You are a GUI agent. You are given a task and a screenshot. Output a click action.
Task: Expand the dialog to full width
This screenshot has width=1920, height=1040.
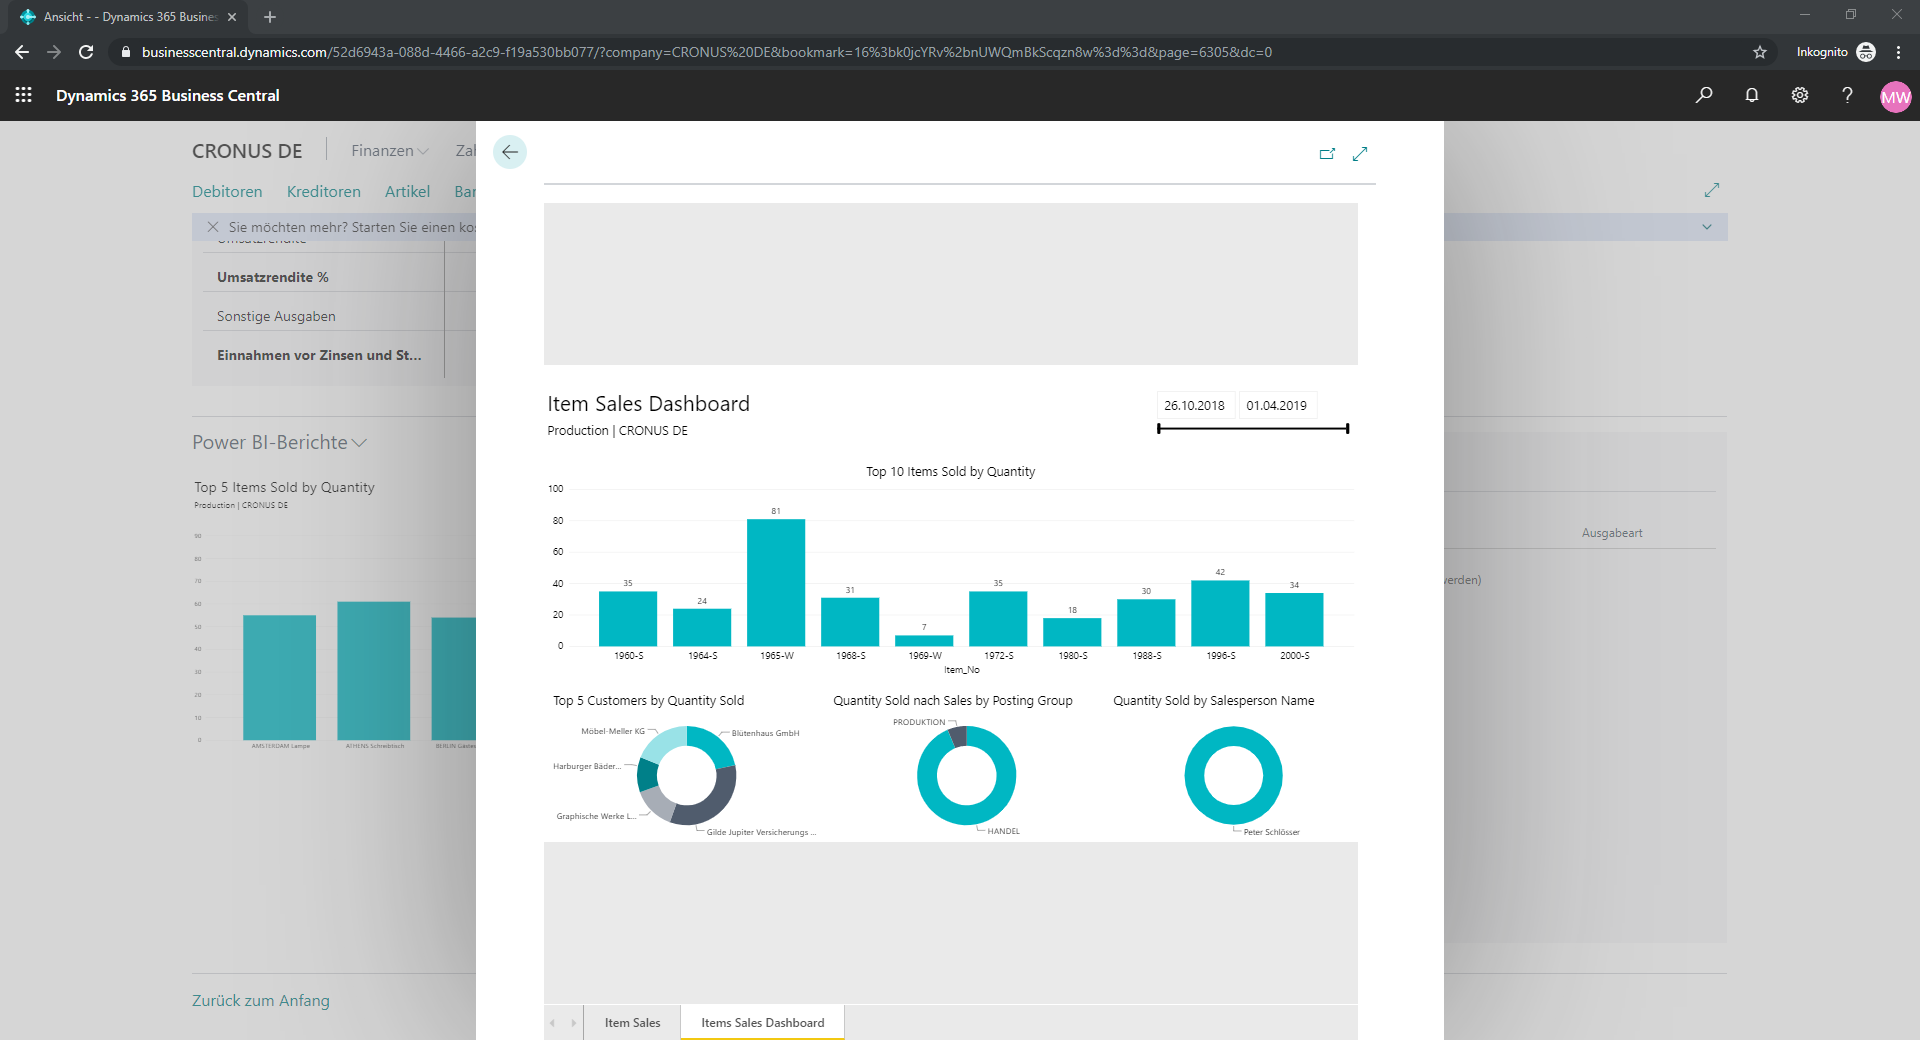pos(1360,154)
